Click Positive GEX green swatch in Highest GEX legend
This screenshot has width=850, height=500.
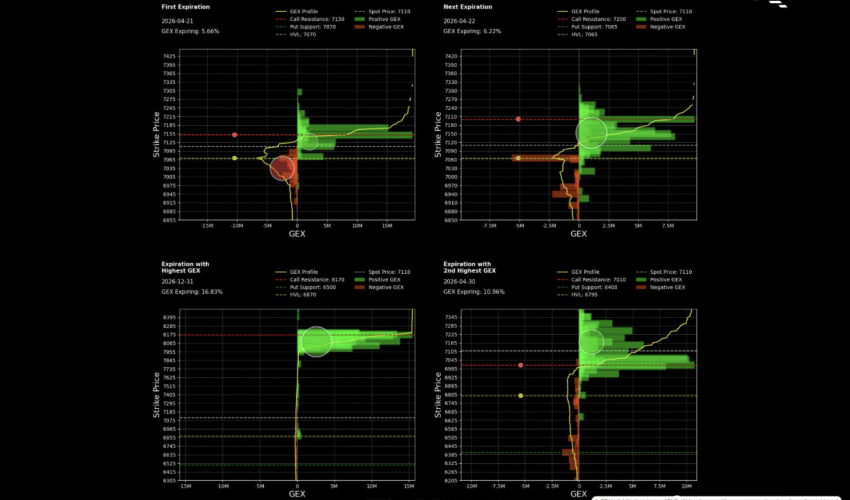point(360,280)
